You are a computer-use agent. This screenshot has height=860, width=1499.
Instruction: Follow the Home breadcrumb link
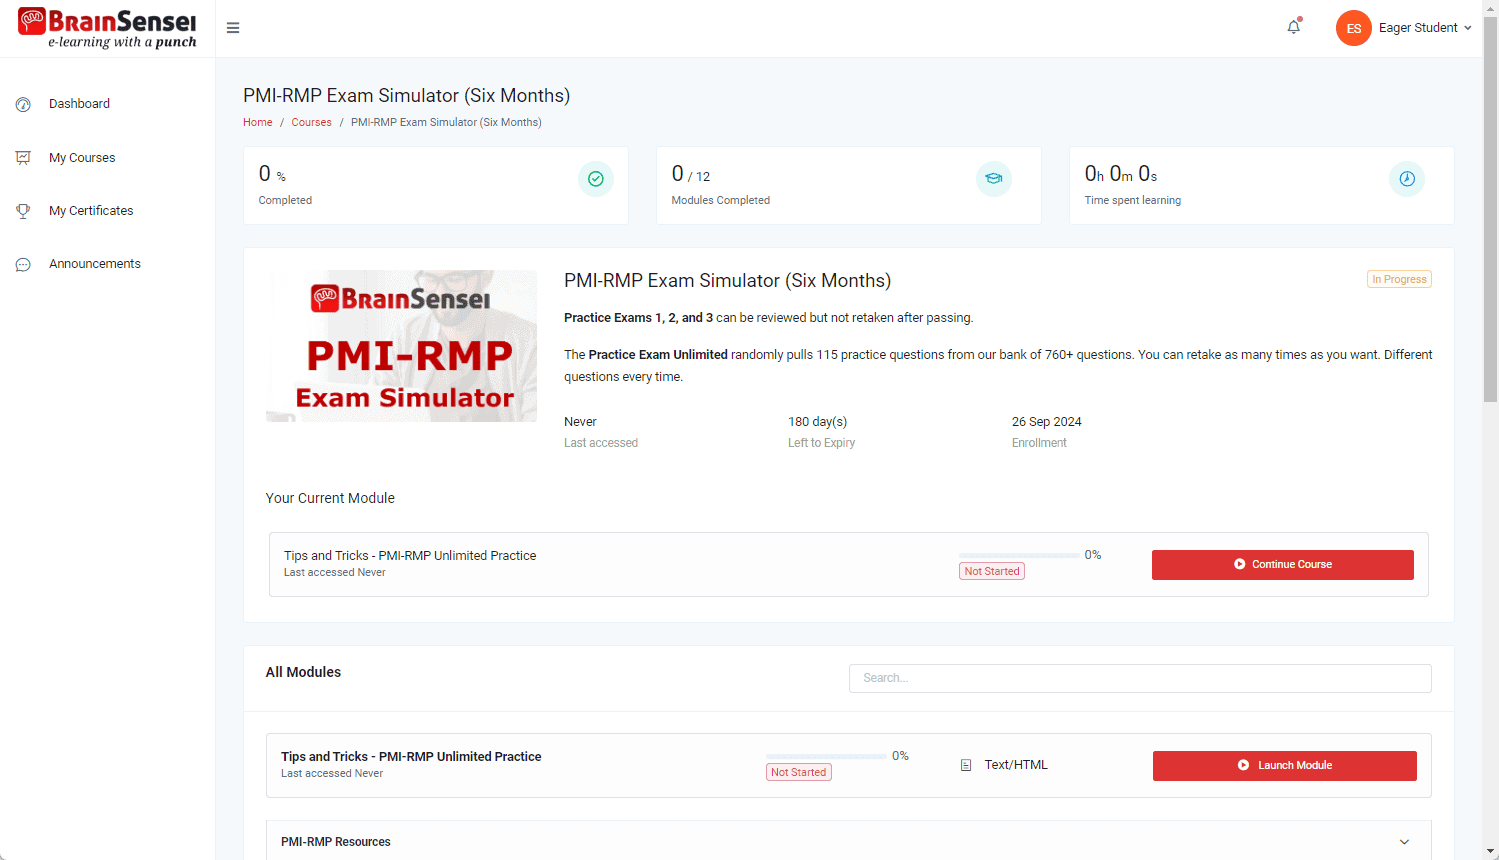coord(257,122)
